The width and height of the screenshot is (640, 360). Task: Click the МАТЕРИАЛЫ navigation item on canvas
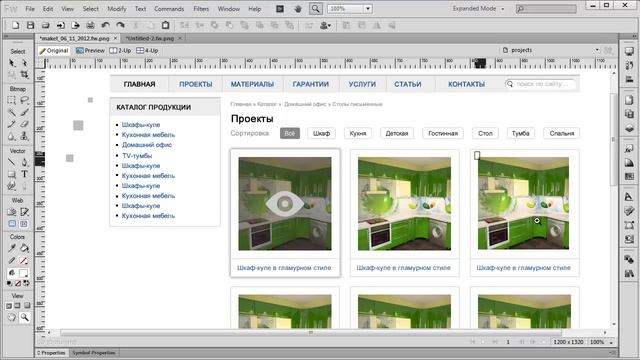[252, 84]
